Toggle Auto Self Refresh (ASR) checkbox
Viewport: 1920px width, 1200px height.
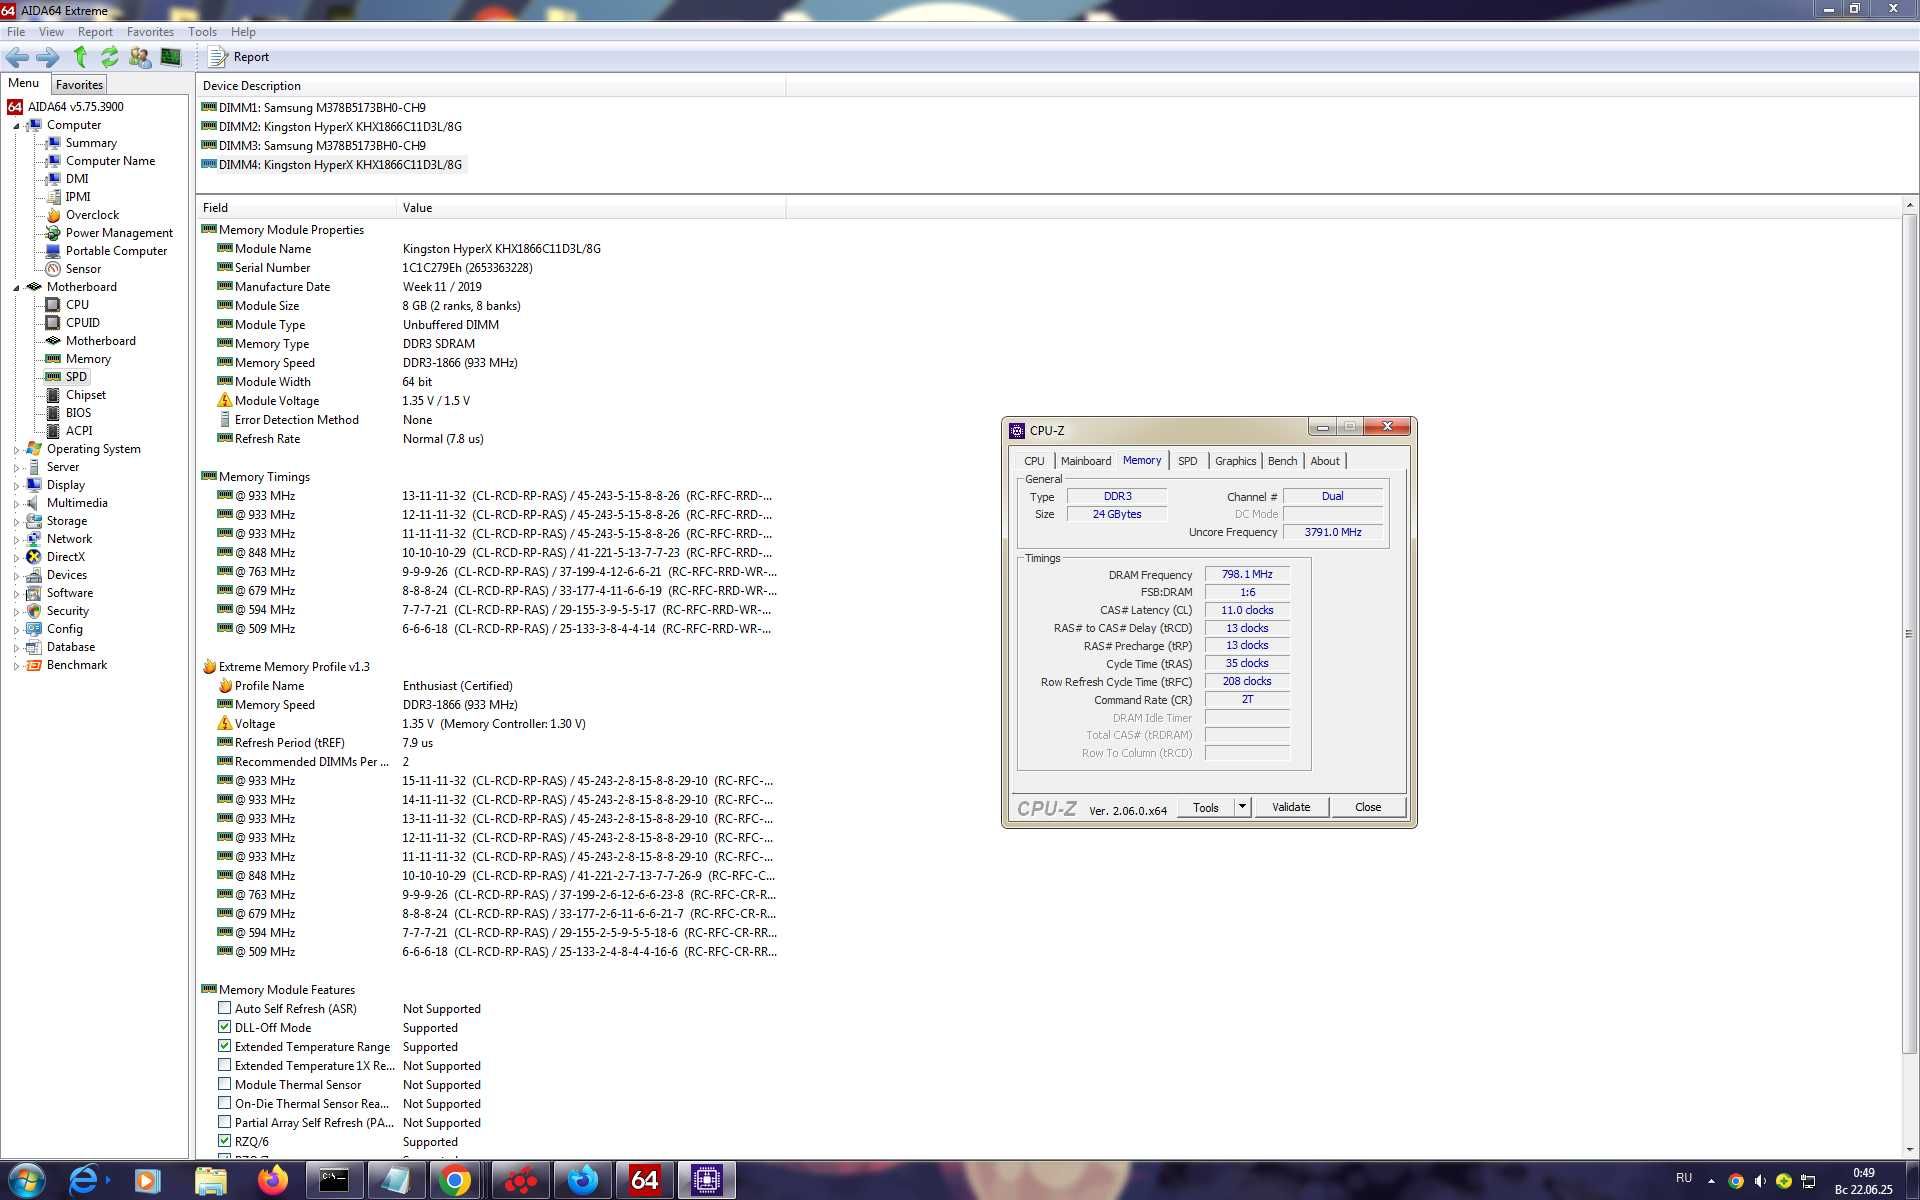[225, 1008]
